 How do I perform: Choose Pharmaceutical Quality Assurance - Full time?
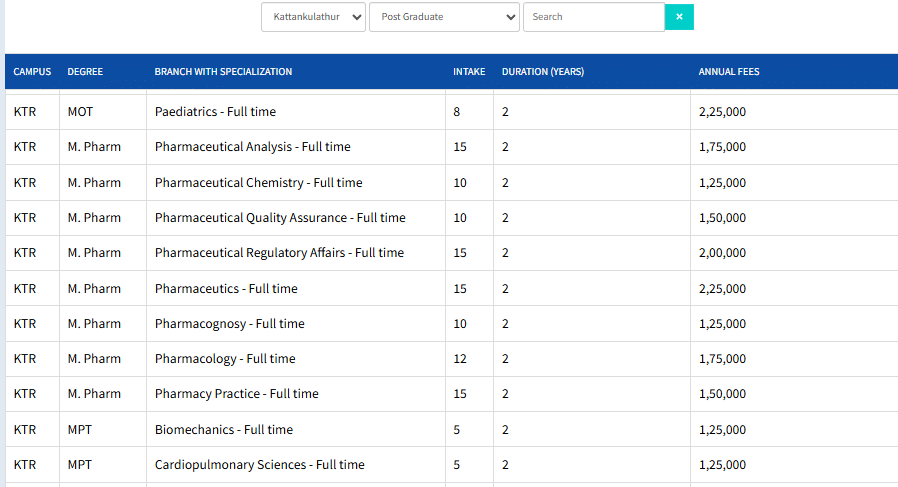(280, 218)
